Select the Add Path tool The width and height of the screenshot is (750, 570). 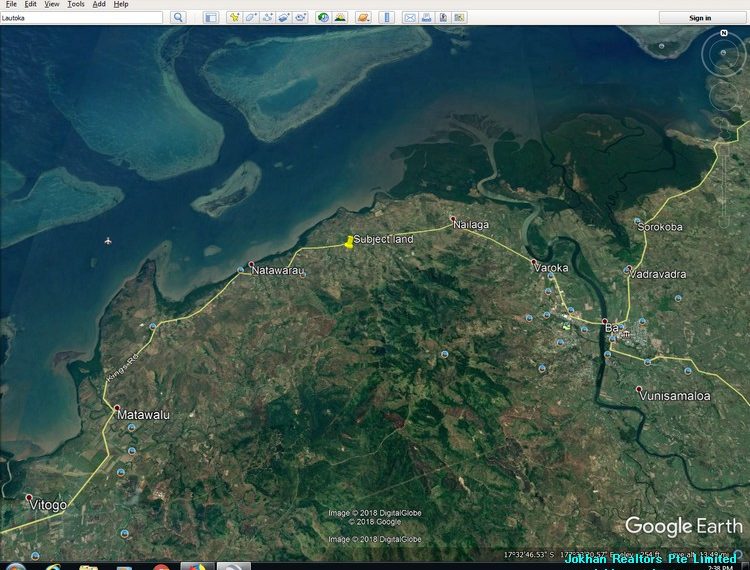pos(267,18)
